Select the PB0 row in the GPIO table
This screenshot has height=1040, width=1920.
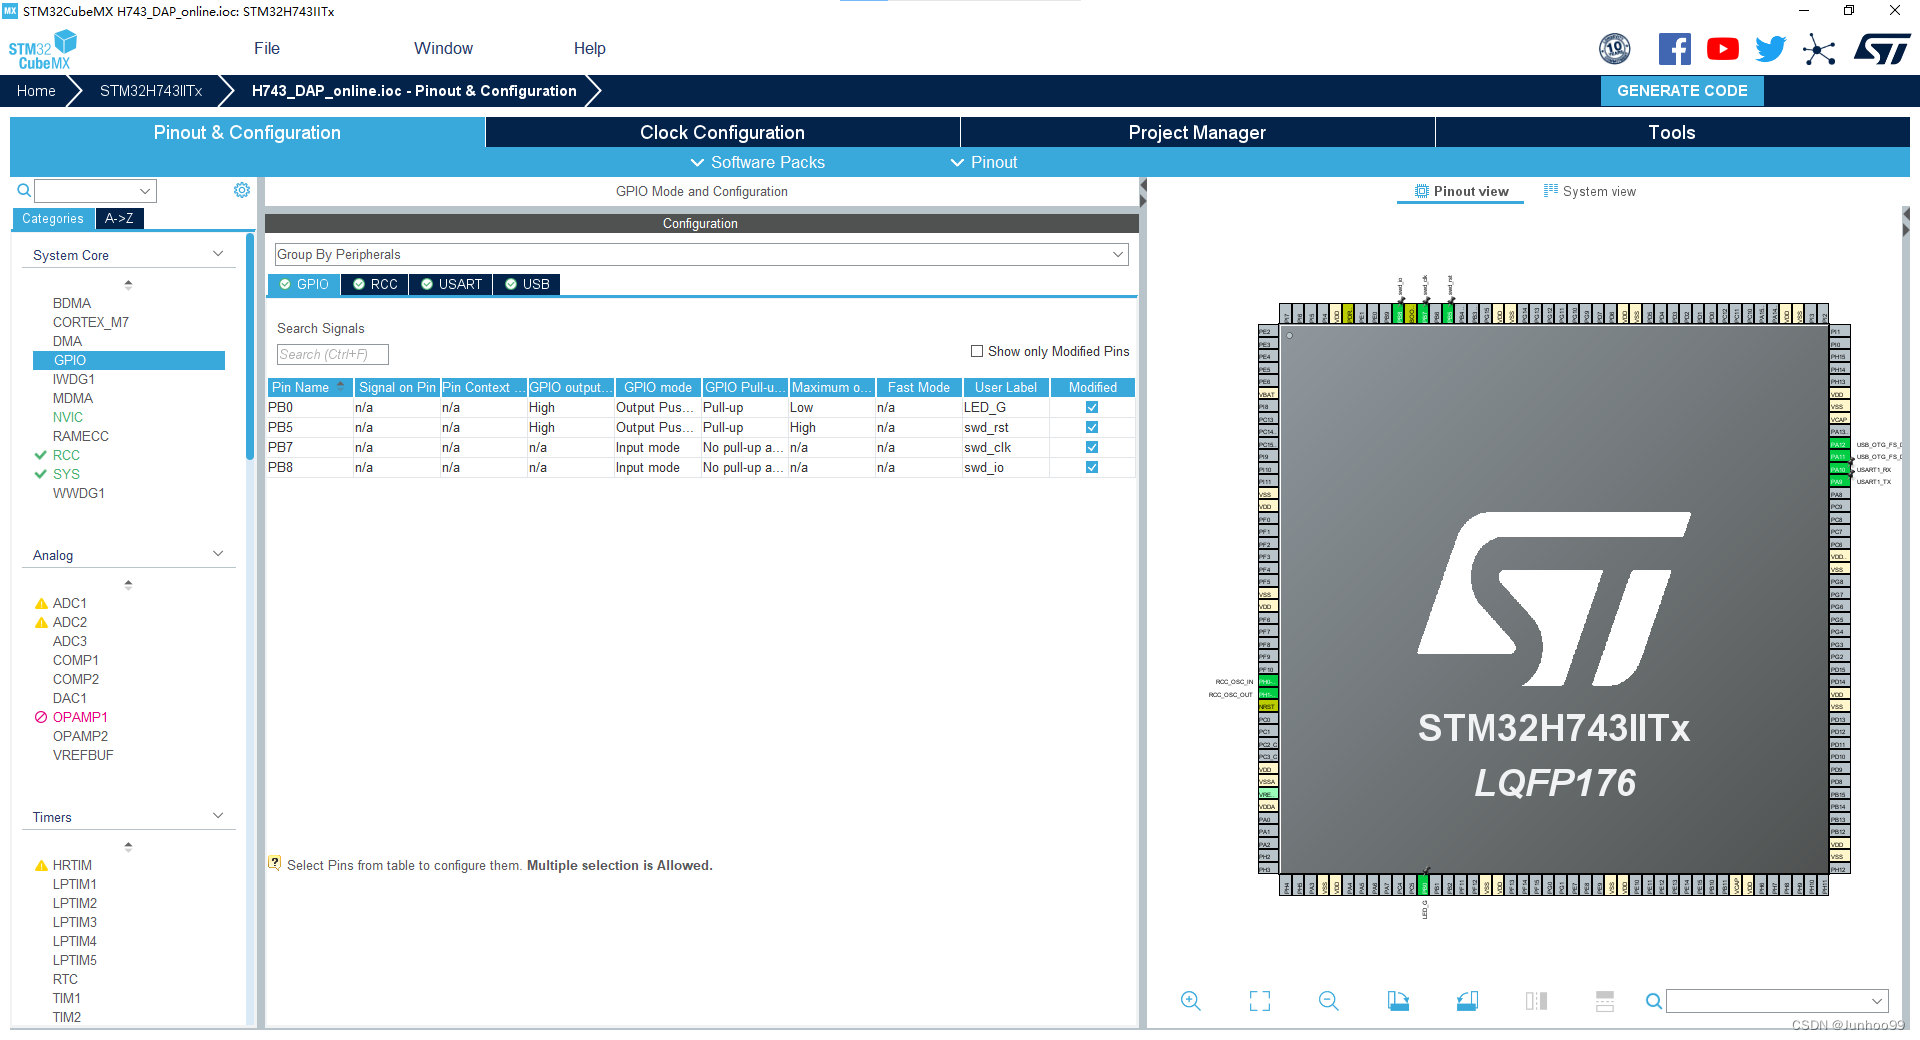pyautogui.click(x=701, y=407)
